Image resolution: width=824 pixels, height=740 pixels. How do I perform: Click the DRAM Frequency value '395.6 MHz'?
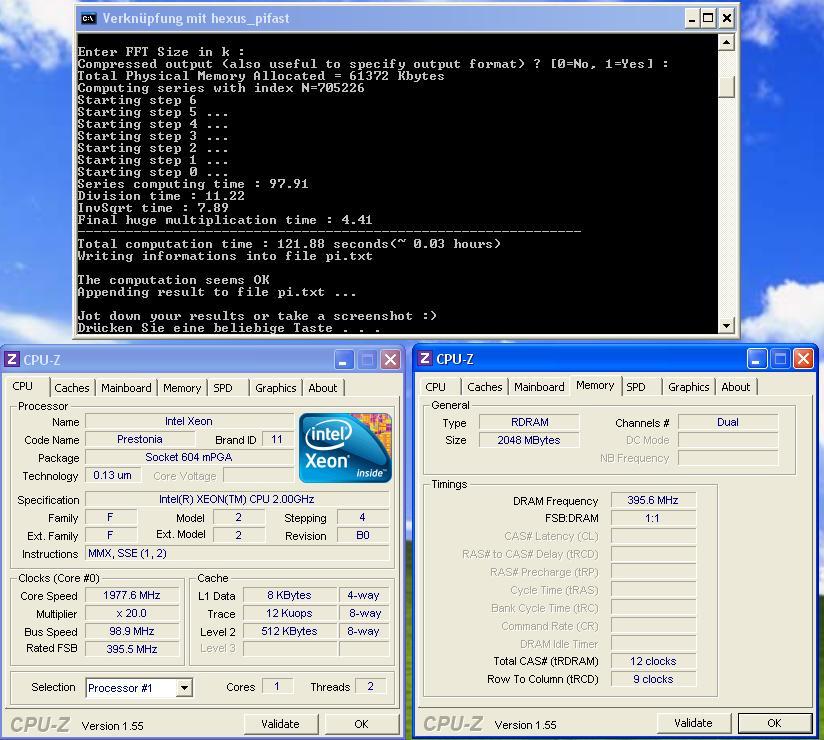(653, 500)
